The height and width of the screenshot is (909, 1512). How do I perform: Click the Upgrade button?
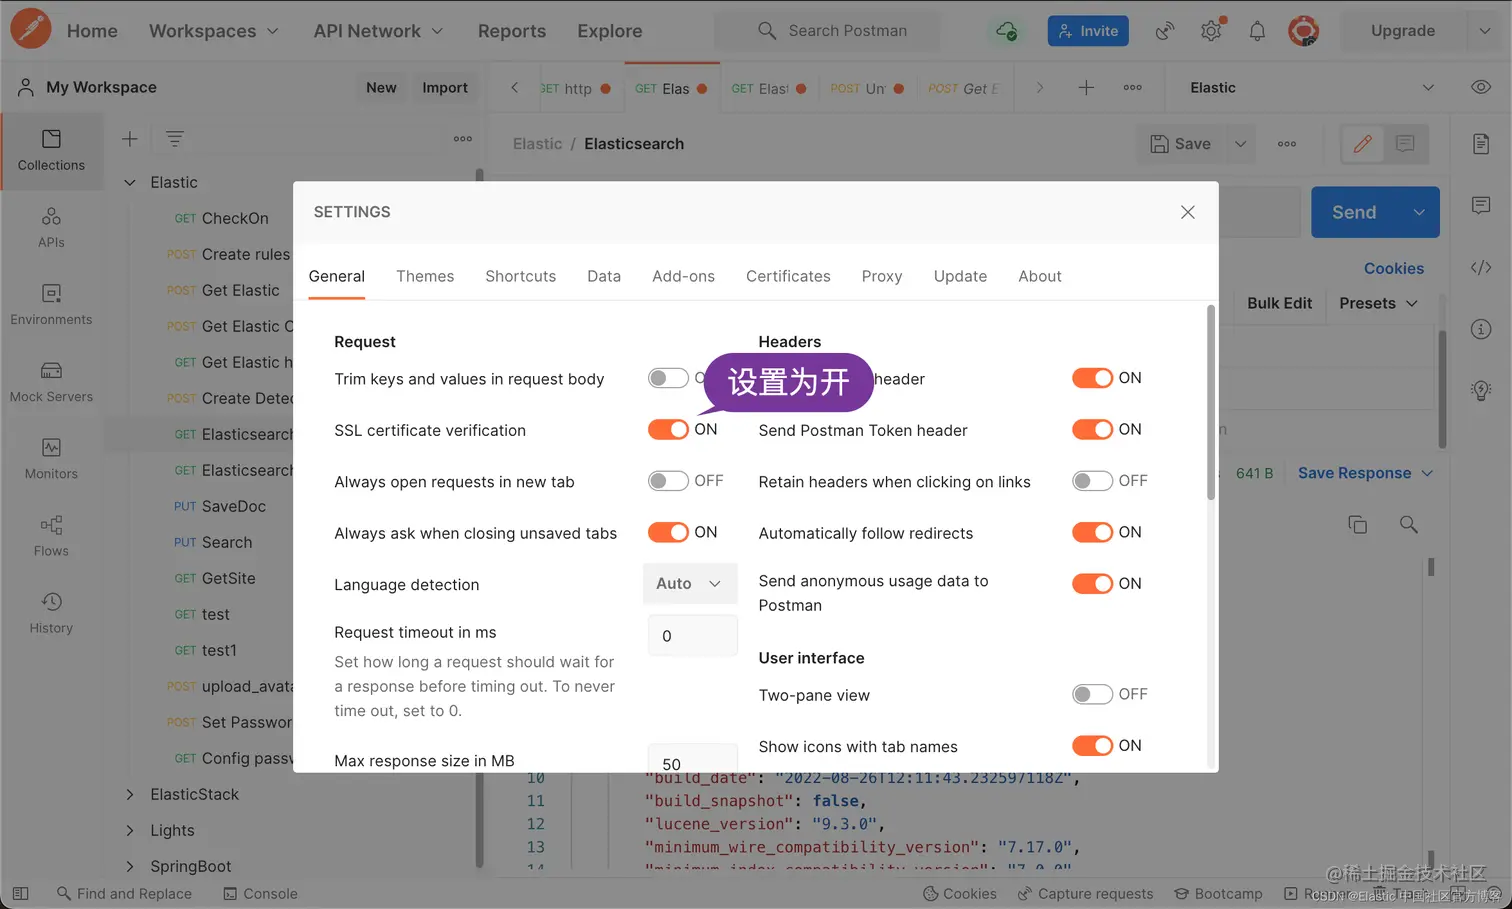(1402, 31)
